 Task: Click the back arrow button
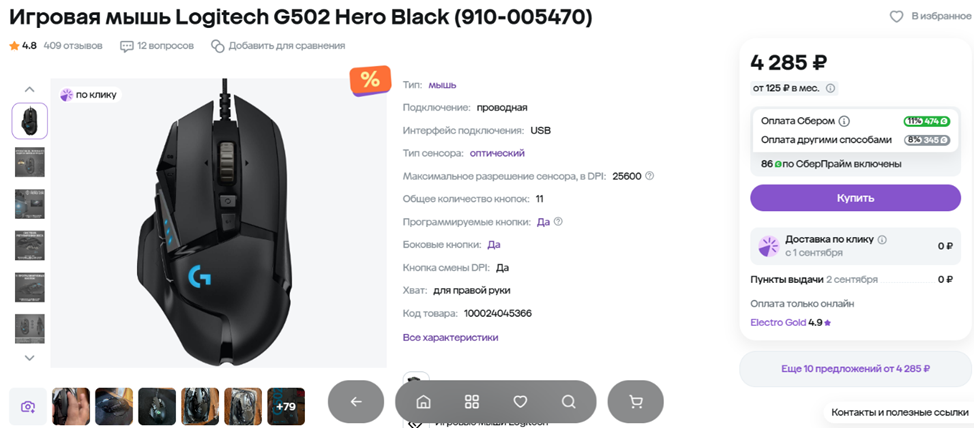coord(355,402)
